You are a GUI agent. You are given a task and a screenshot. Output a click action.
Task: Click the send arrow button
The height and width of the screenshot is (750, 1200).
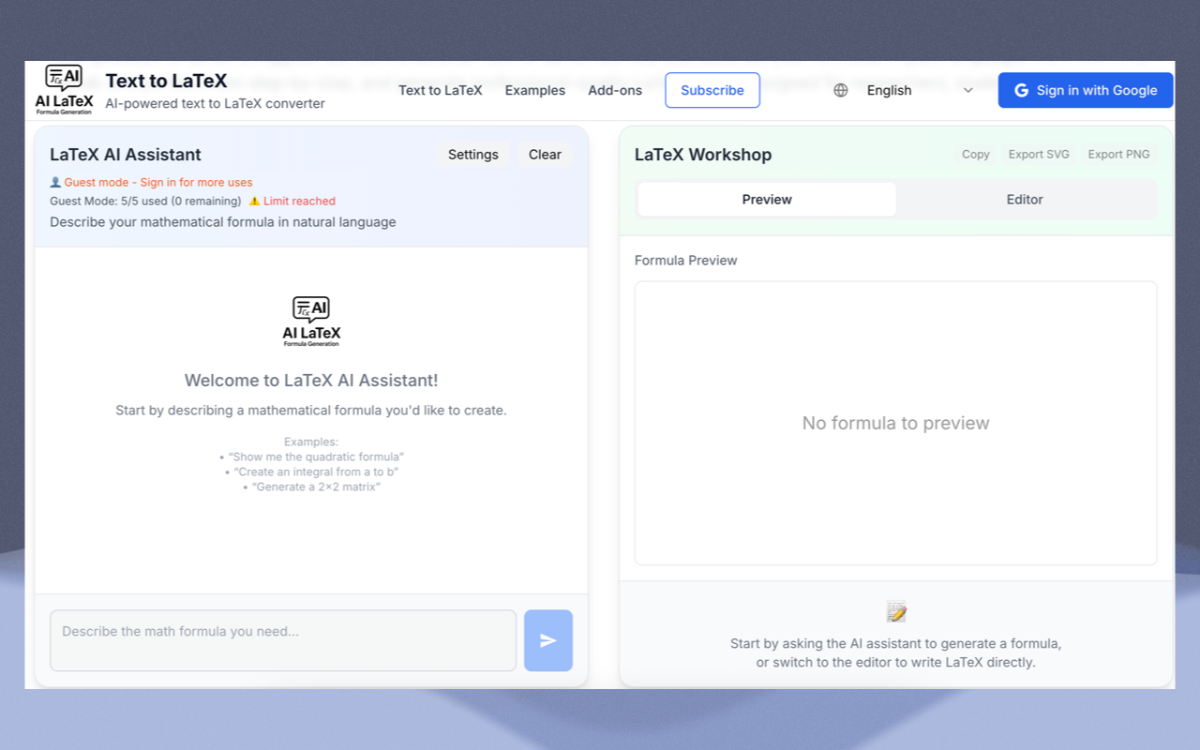point(548,640)
